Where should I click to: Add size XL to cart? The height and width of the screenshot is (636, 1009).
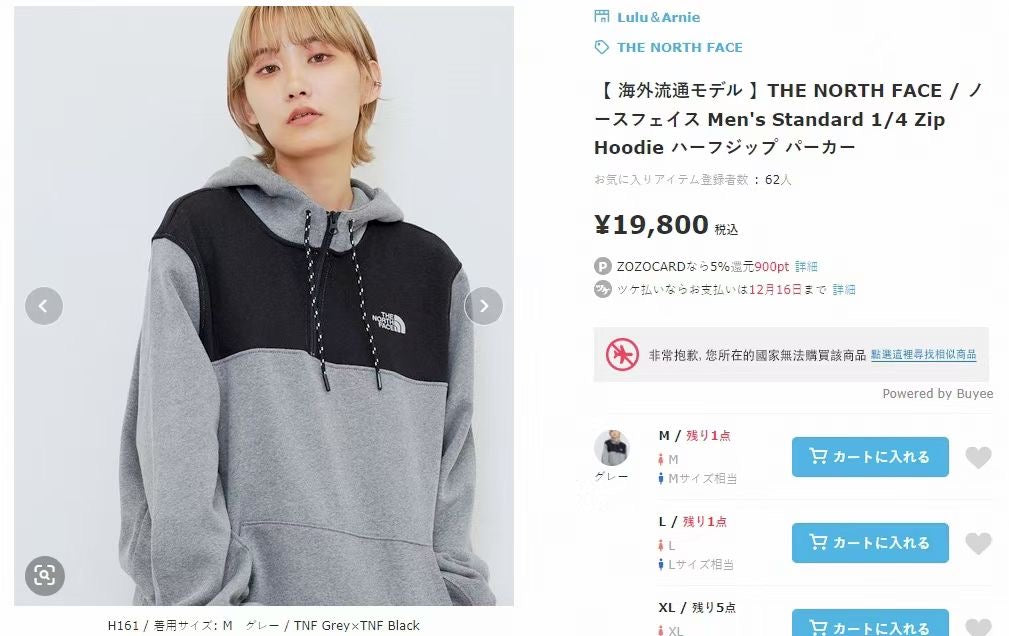pos(869,624)
